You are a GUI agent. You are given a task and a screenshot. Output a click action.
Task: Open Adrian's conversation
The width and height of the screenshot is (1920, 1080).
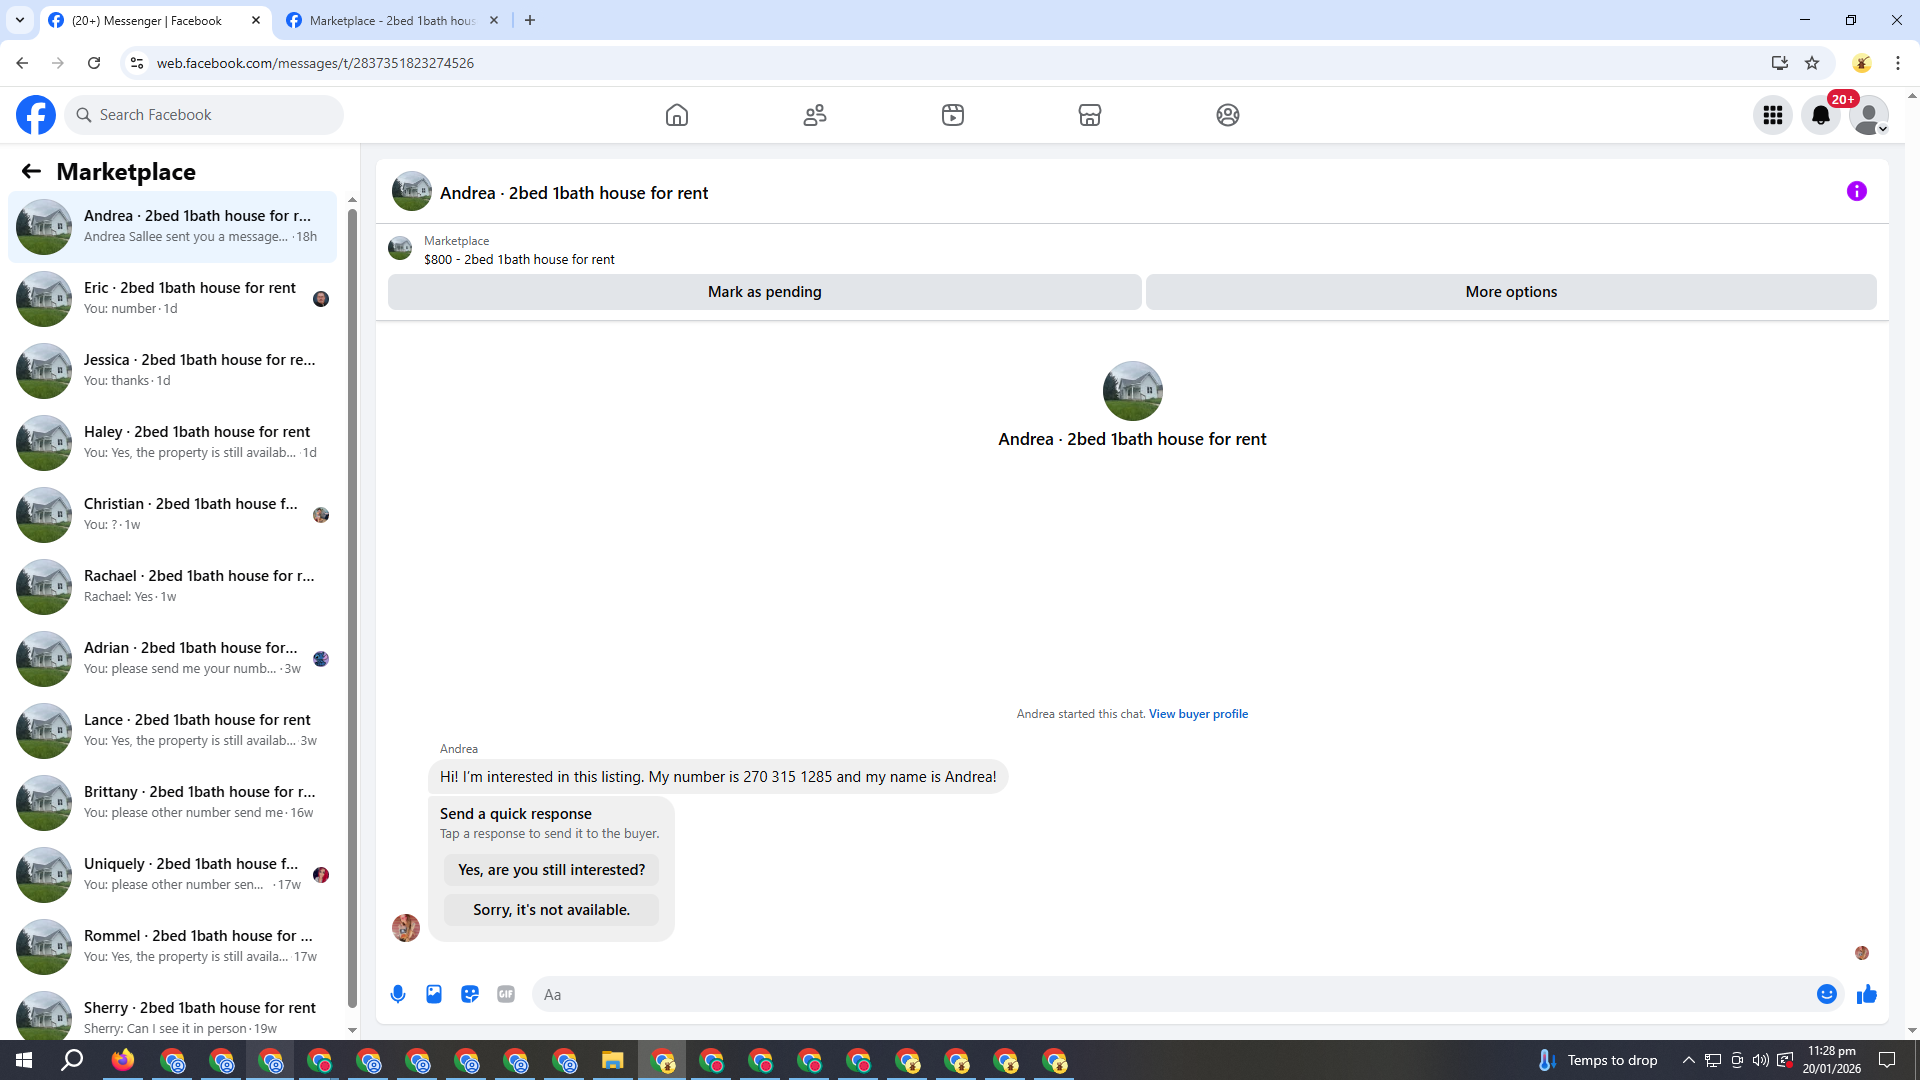[172, 658]
